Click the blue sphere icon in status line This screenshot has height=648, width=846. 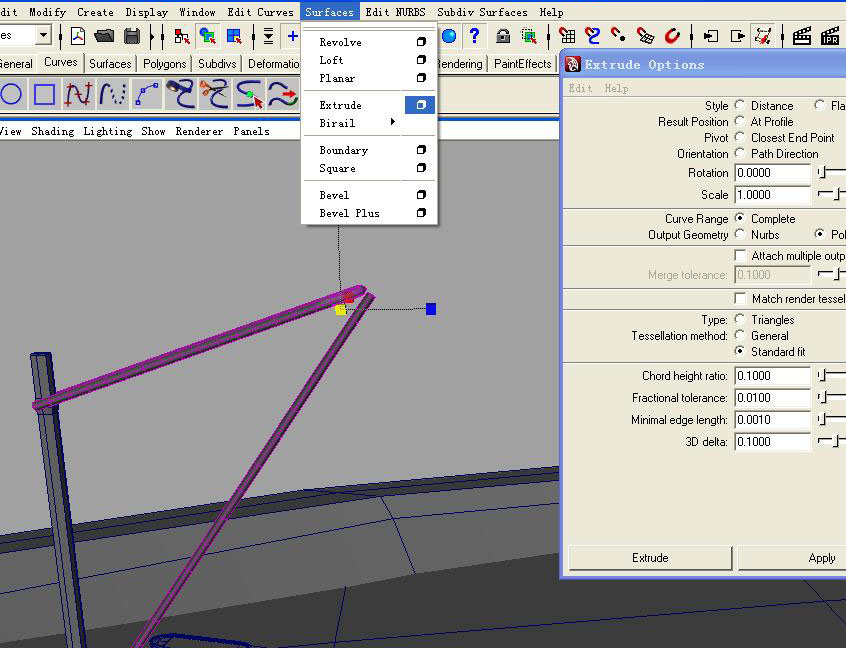[x=449, y=36]
